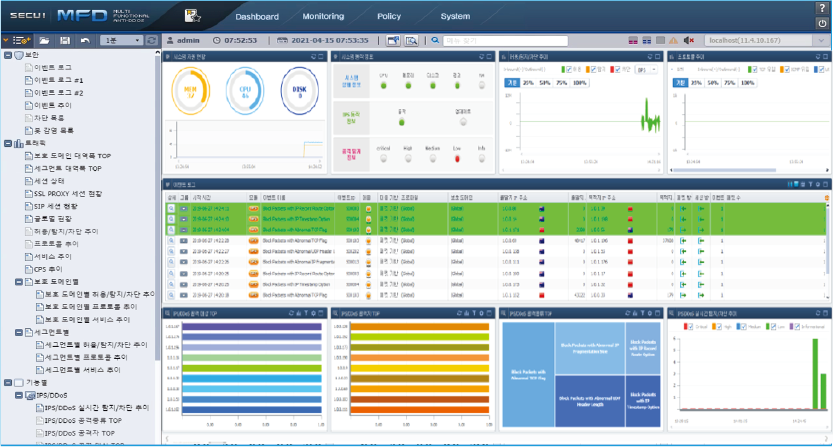Select 이벤트 로그 #1 in the tree

coord(58,80)
